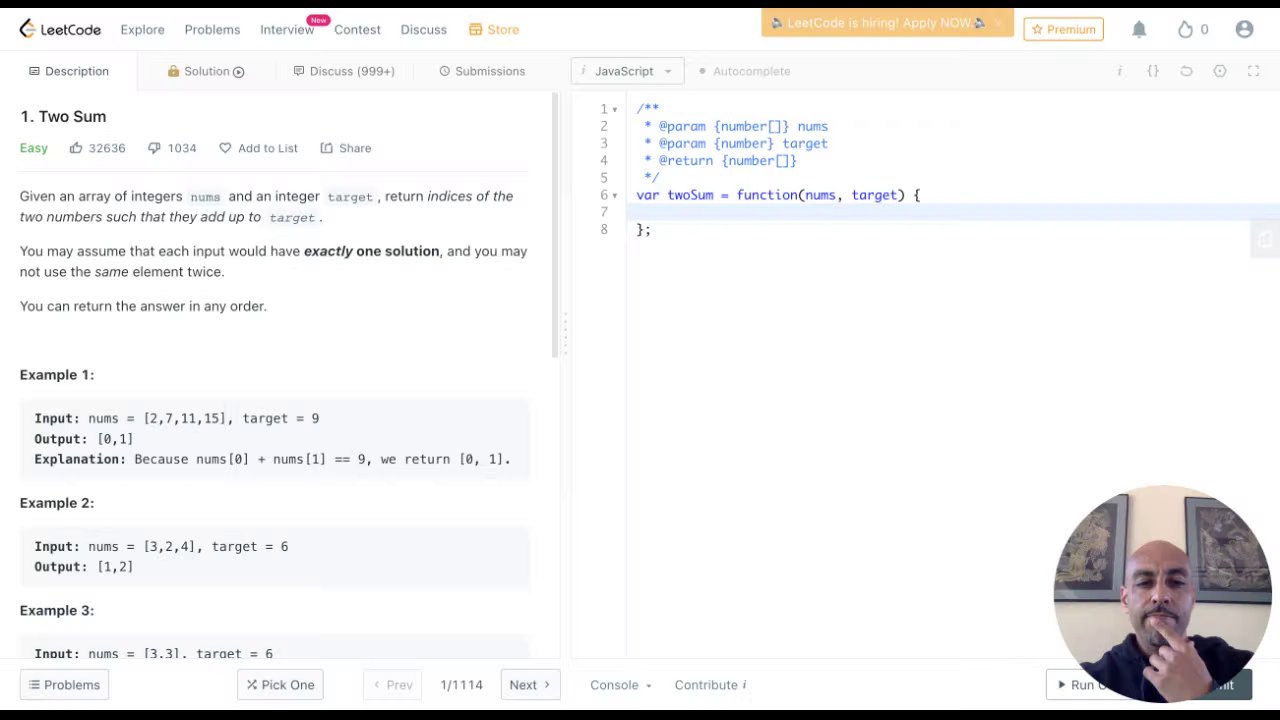Open the notifications bell
The width and height of the screenshot is (1280, 720).
[1139, 30]
